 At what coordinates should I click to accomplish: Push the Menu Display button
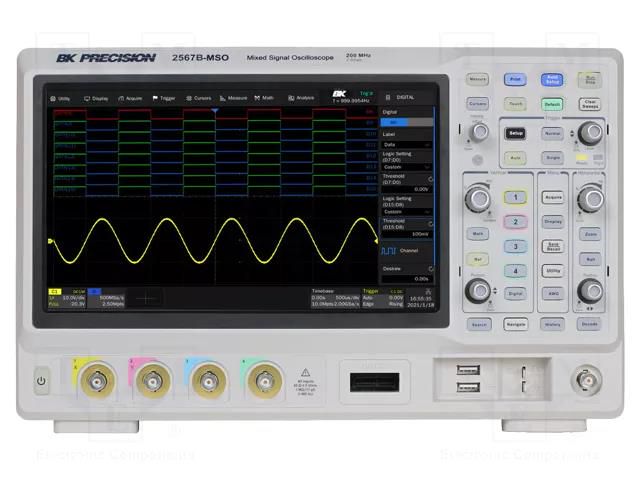pyautogui.click(x=553, y=222)
